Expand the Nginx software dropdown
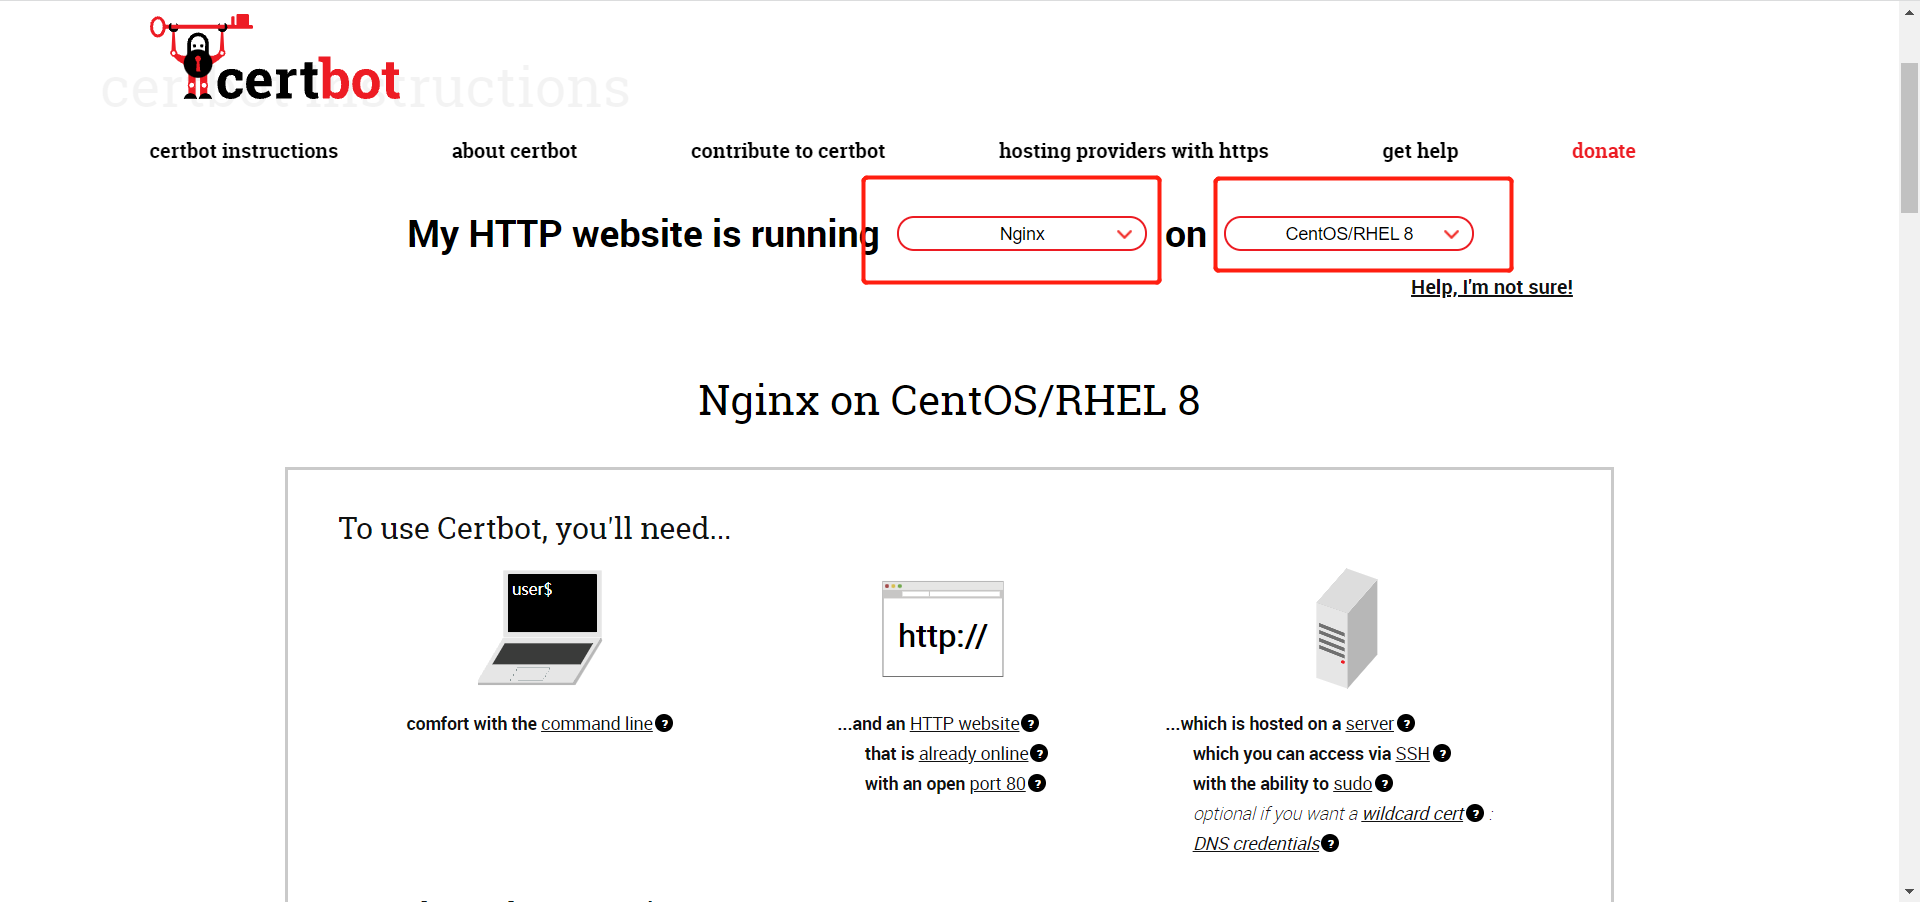The width and height of the screenshot is (1920, 902). [1021, 234]
